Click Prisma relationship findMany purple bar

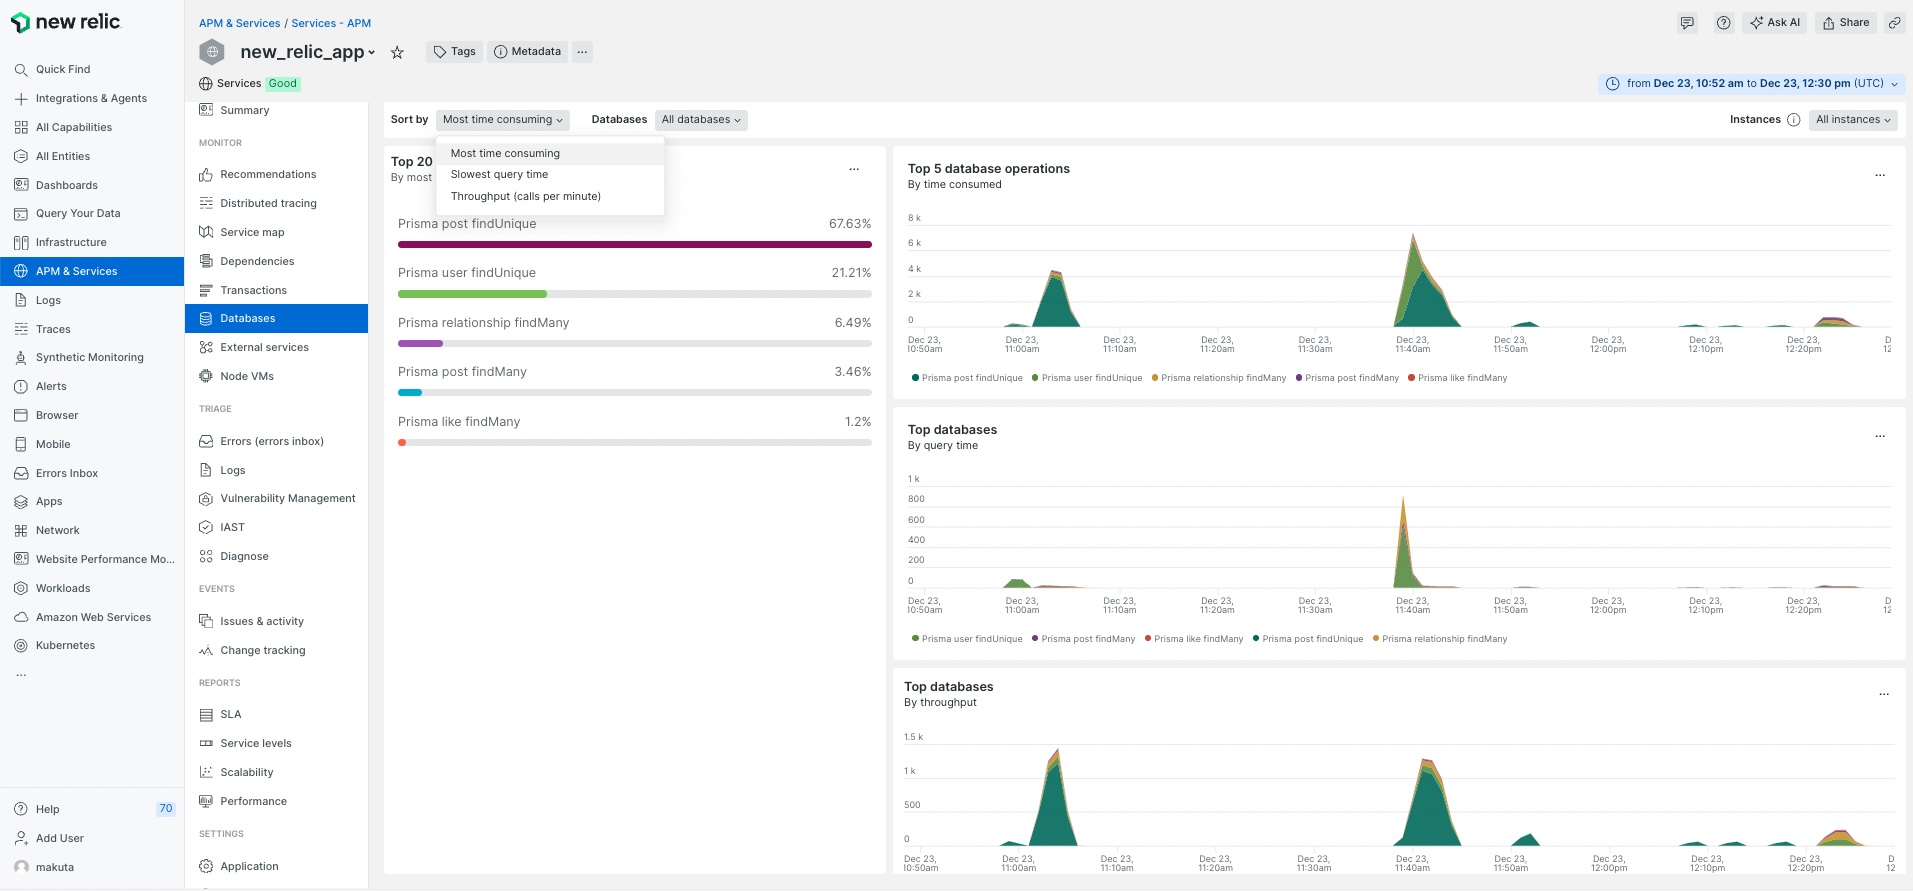pyautogui.click(x=420, y=343)
